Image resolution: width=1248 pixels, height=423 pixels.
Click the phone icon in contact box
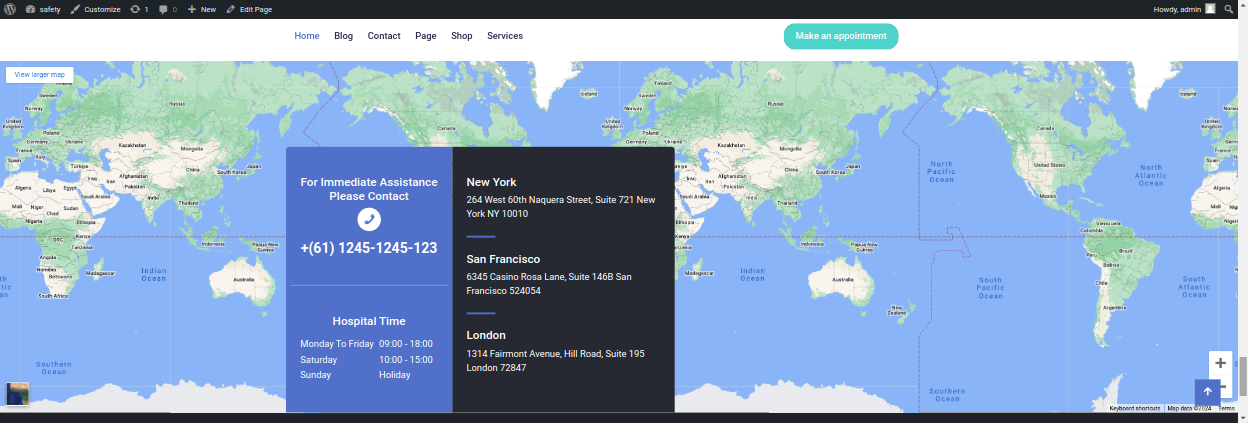(x=369, y=218)
